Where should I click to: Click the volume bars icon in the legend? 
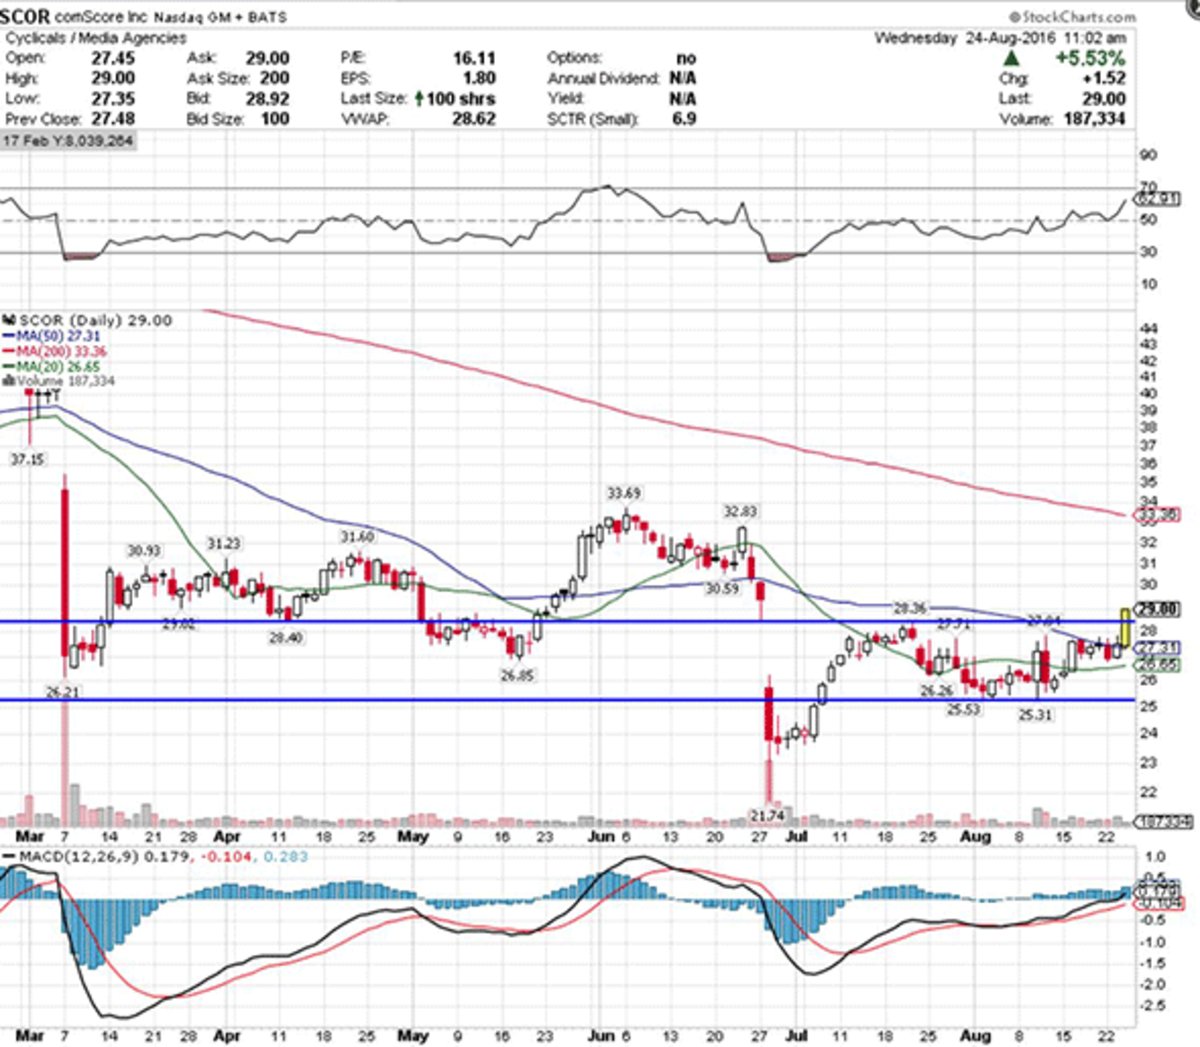click(x=9, y=381)
